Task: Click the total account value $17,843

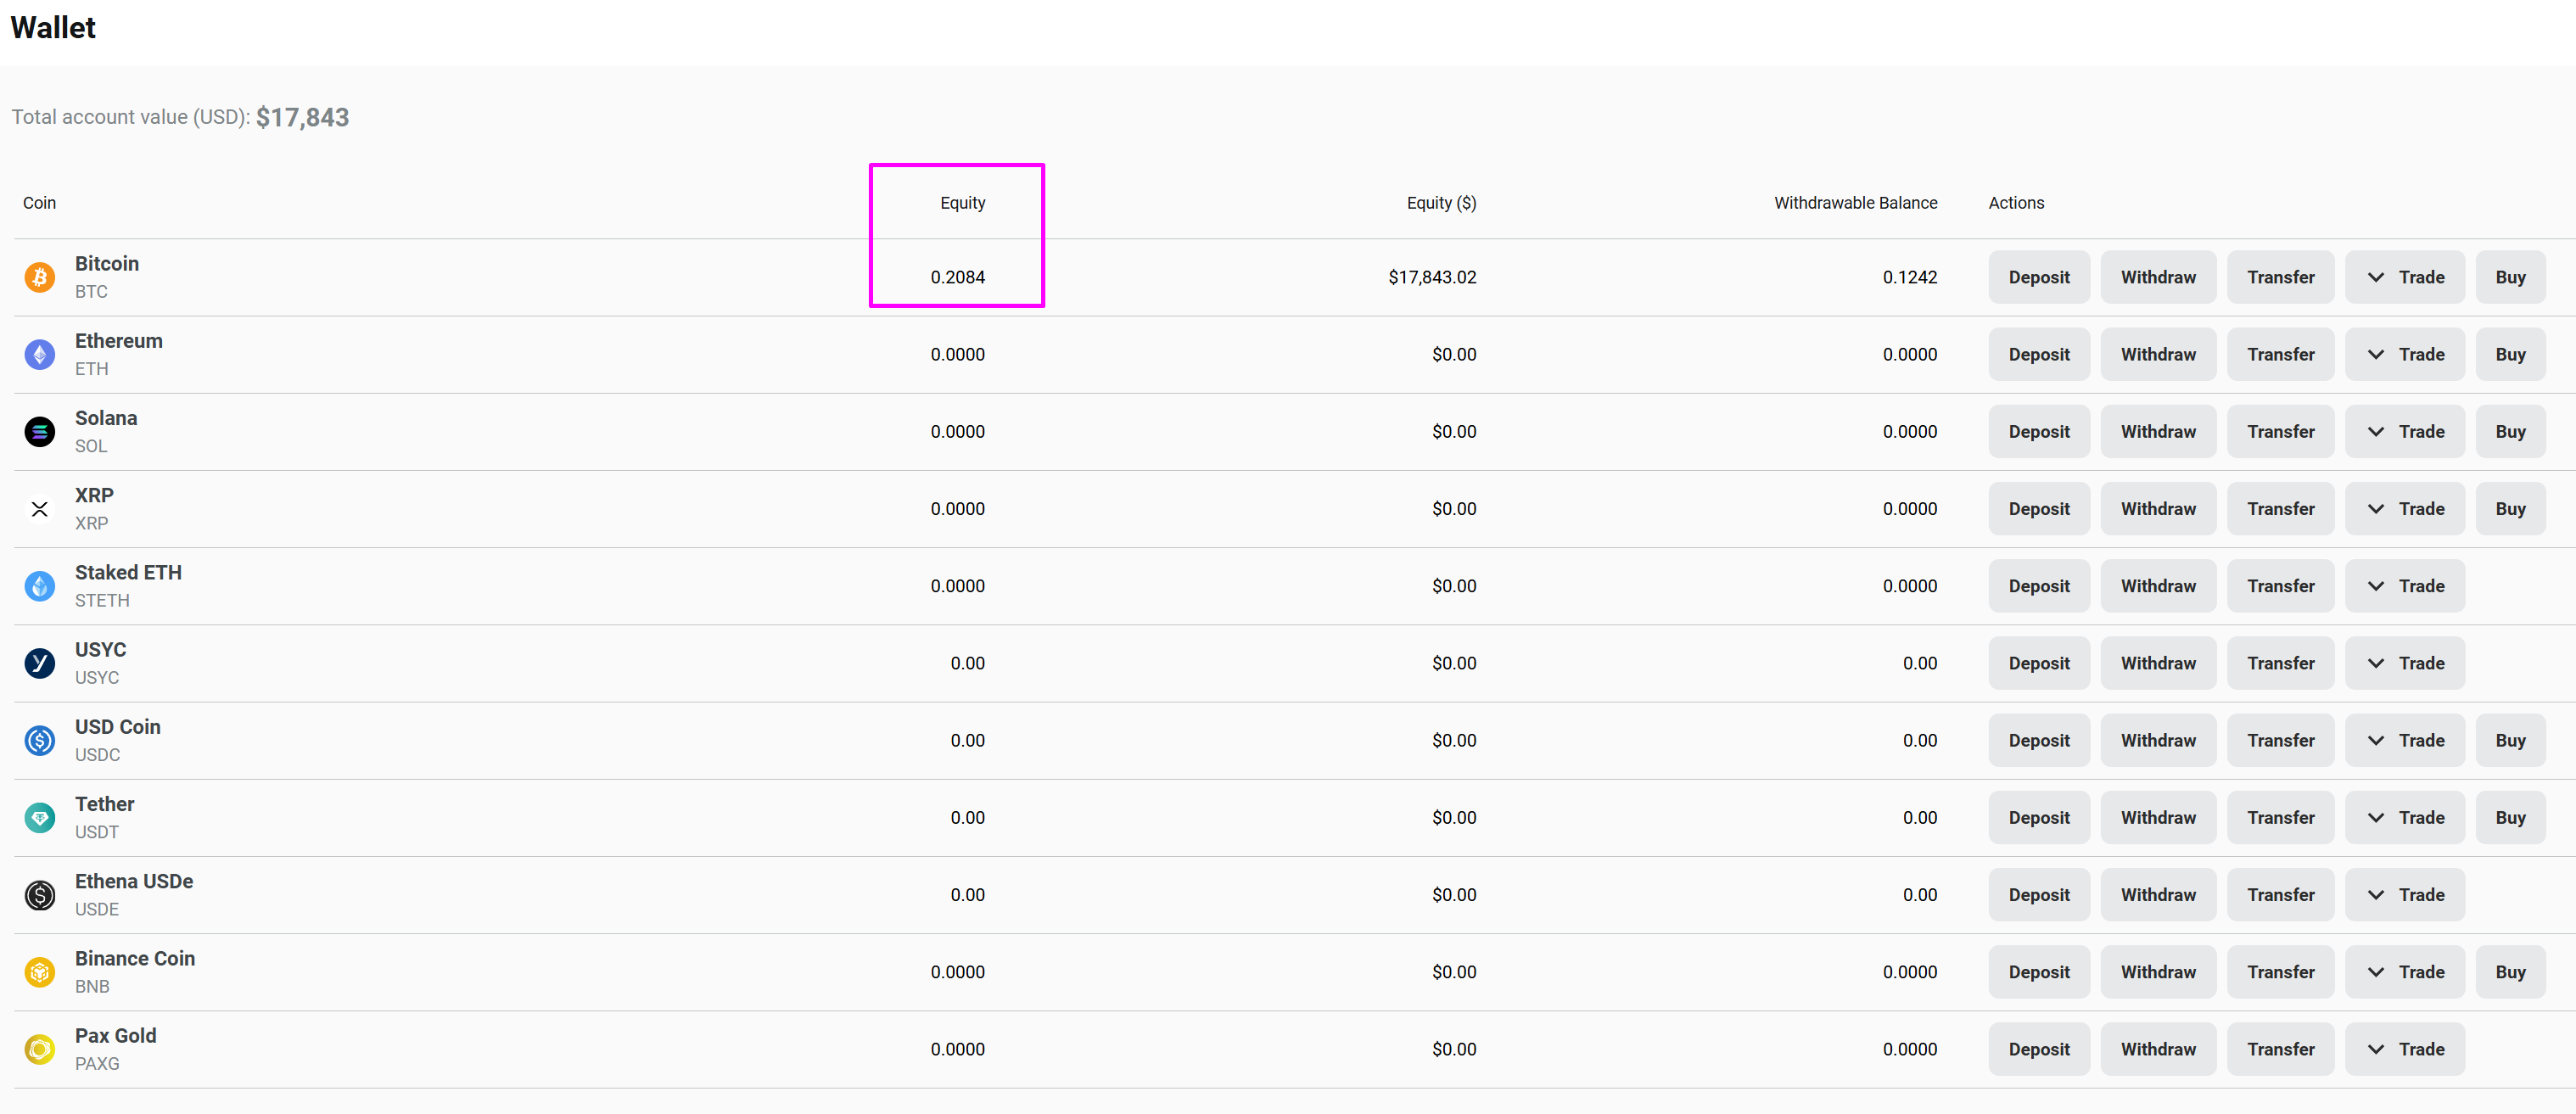Action: (302, 118)
